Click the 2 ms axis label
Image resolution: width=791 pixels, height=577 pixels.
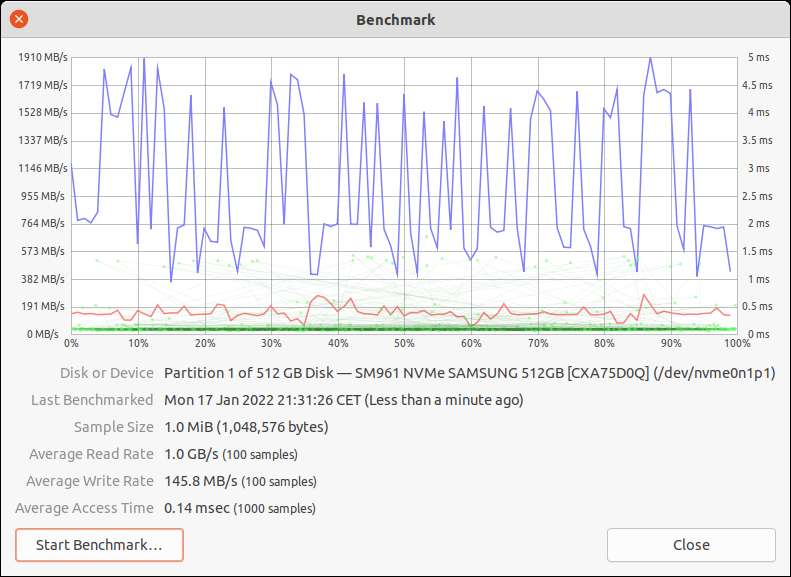(x=759, y=223)
